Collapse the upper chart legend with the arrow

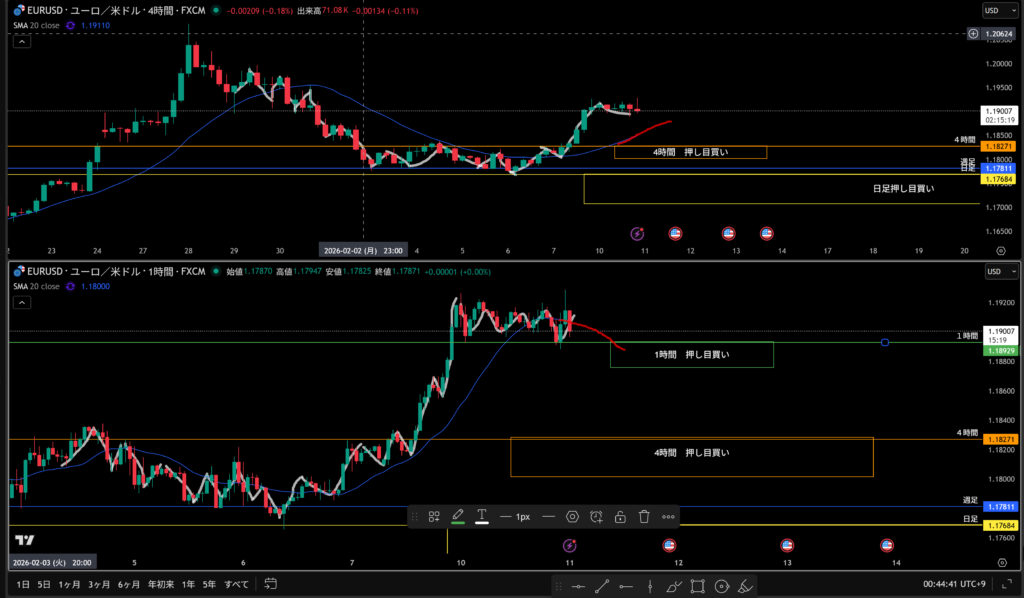(21, 41)
